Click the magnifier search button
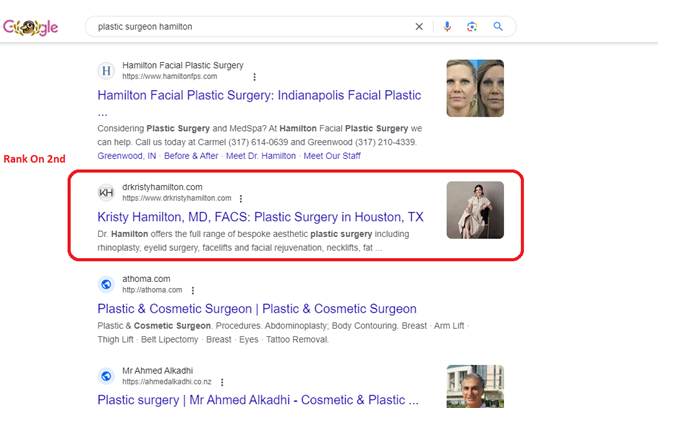The width and height of the screenshot is (673, 422). [498, 27]
